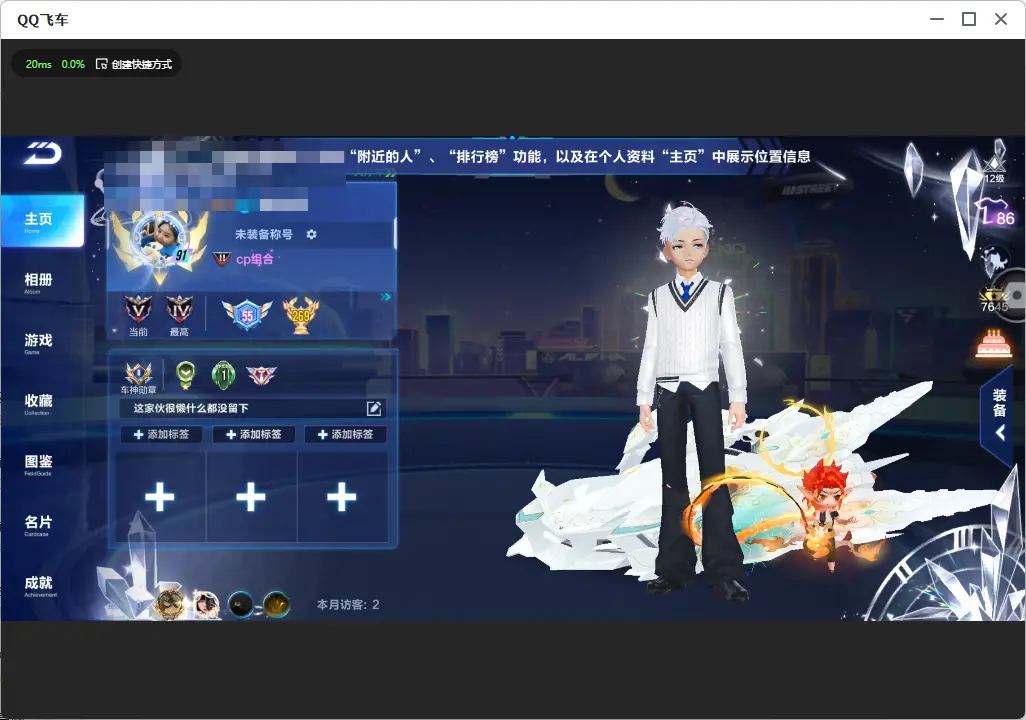
Task: Click the dark blue-ringed visitor avatar
Action: (x=241, y=605)
